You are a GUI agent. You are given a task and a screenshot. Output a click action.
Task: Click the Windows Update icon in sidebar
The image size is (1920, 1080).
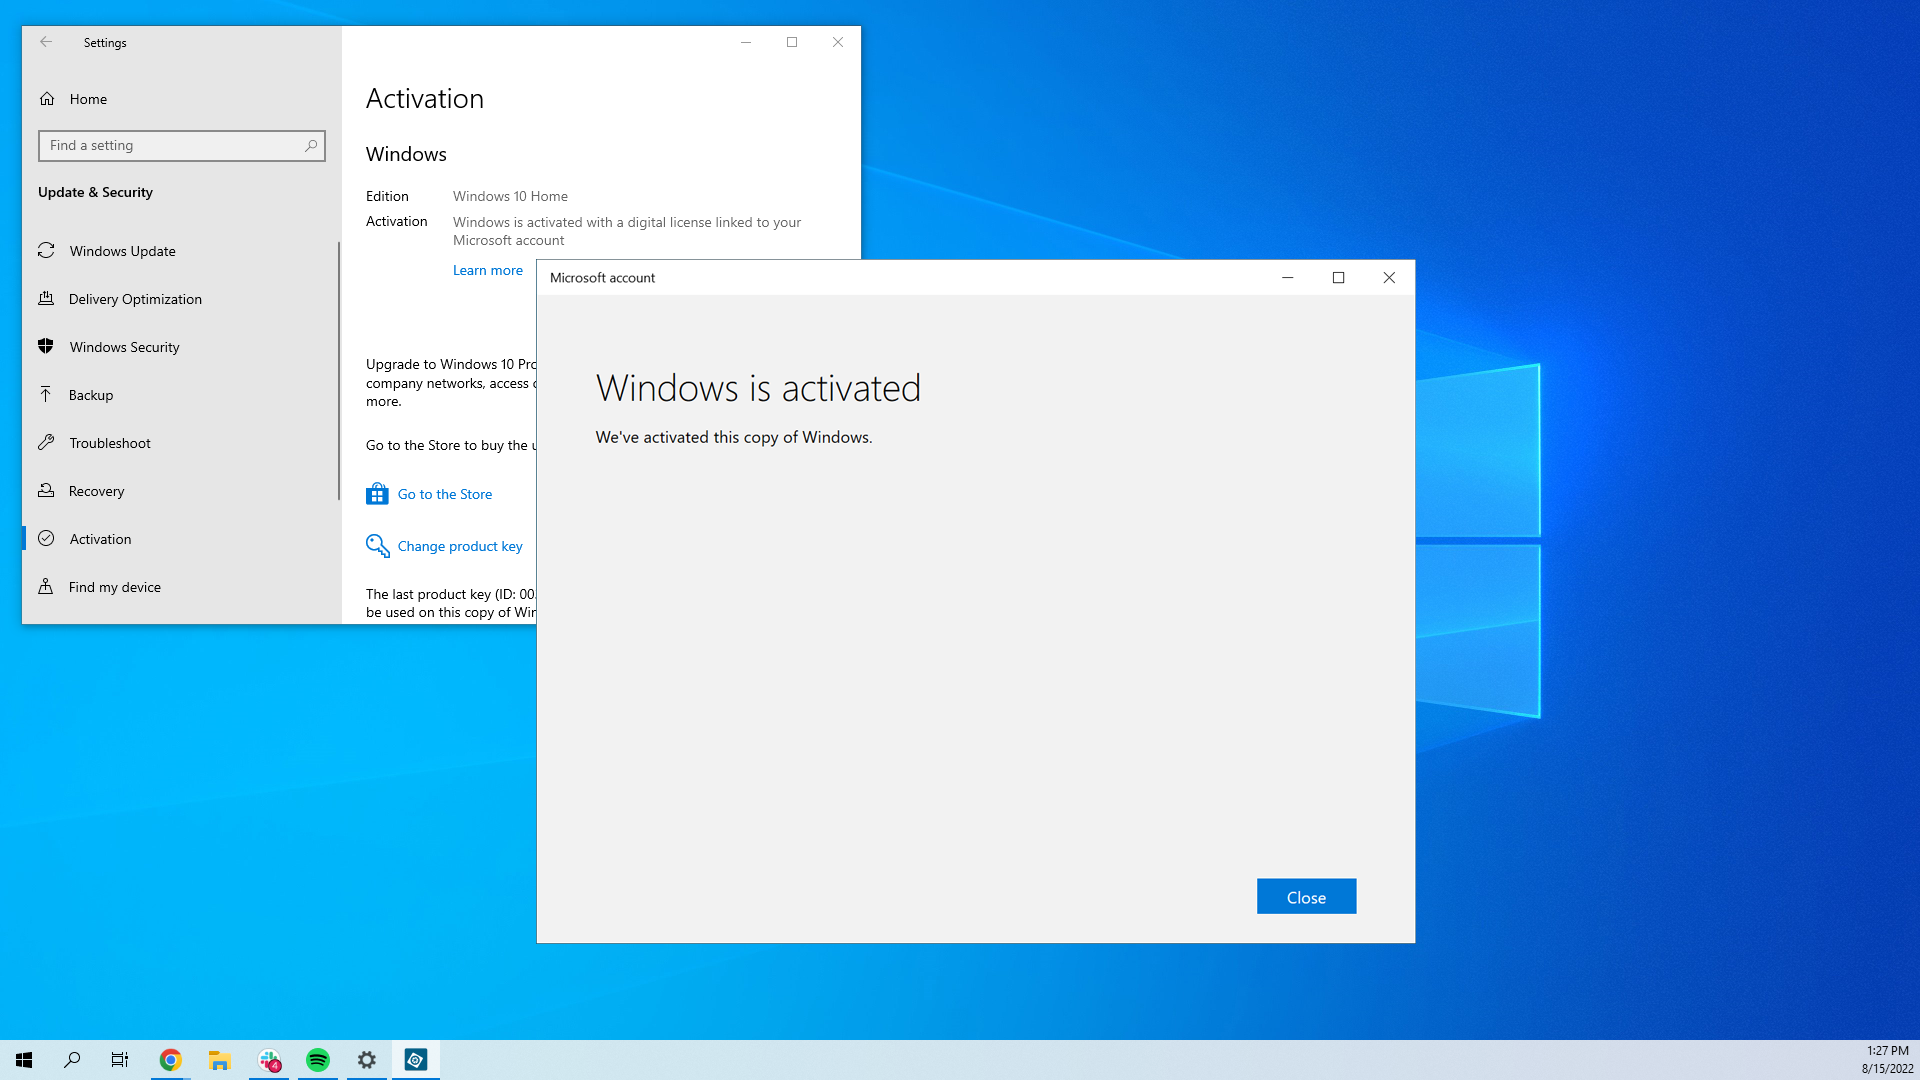click(x=45, y=249)
